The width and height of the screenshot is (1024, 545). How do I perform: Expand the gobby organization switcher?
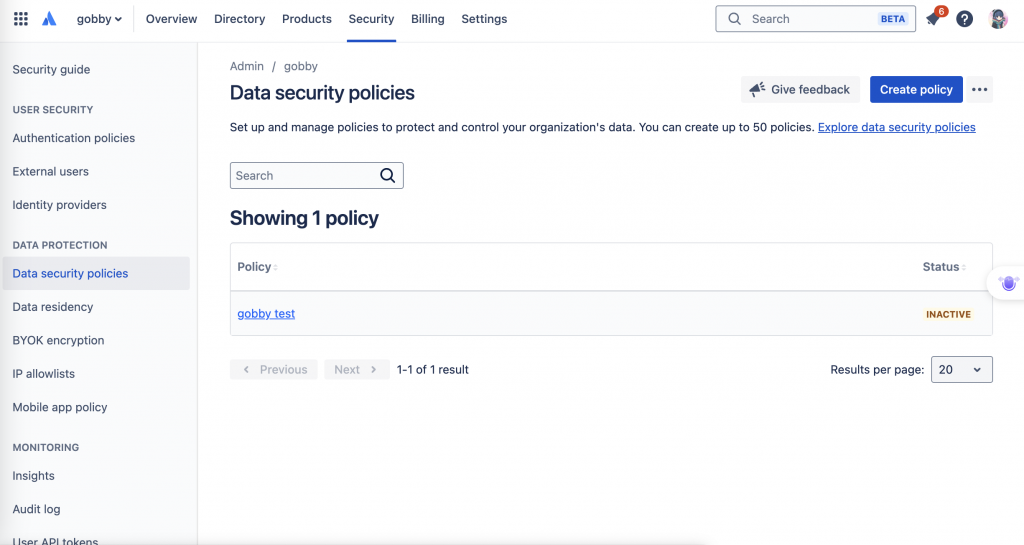tap(99, 19)
